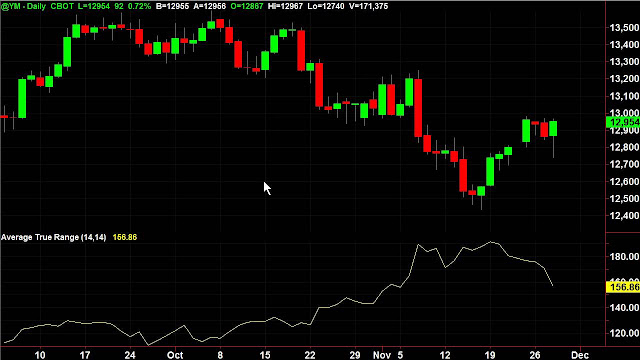Click the 13,100 price axis label
Image resolution: width=640 pixels, height=360 pixels.
click(x=624, y=96)
